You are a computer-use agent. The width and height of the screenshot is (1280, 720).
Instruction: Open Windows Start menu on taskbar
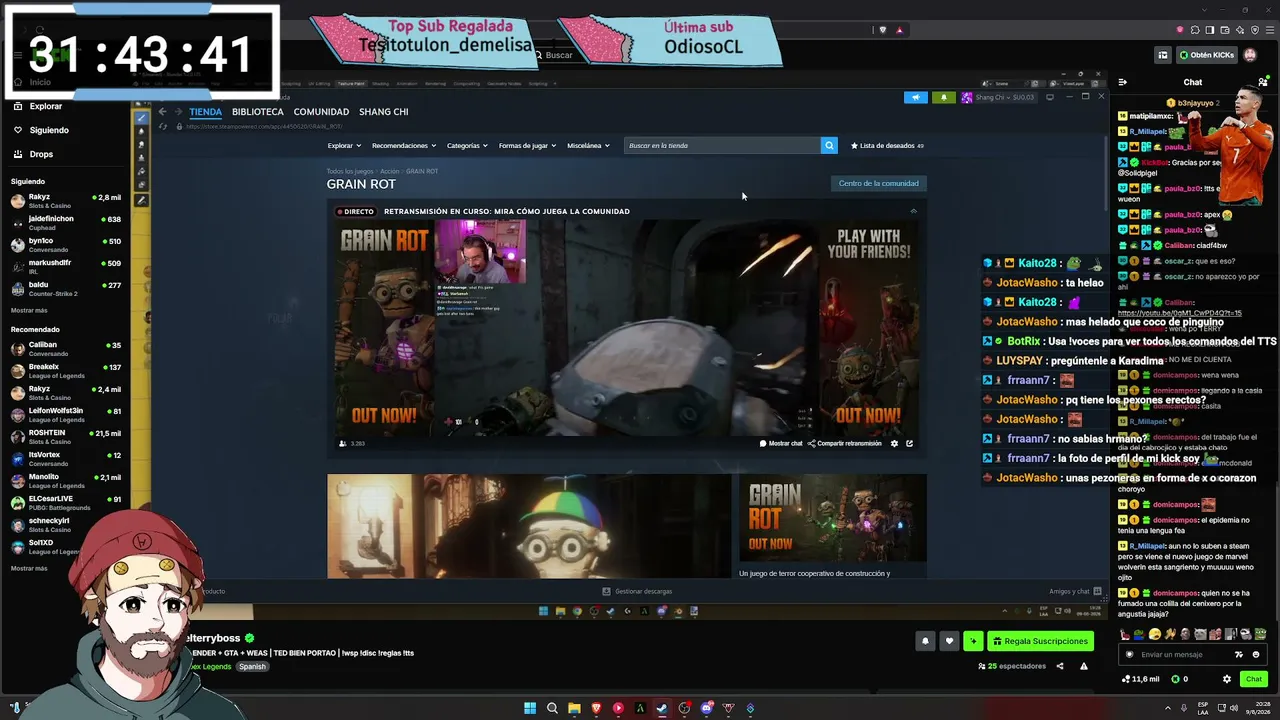530,709
